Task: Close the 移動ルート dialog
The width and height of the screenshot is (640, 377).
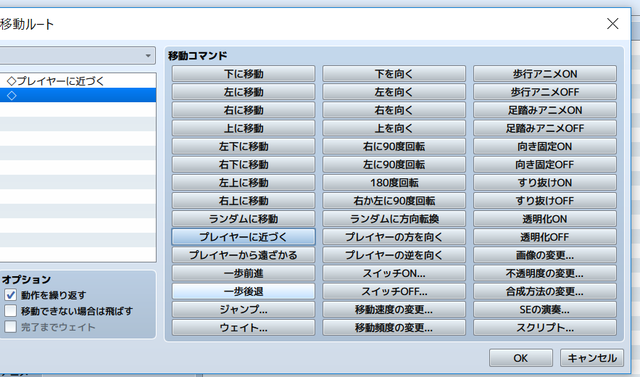Action: [612, 24]
